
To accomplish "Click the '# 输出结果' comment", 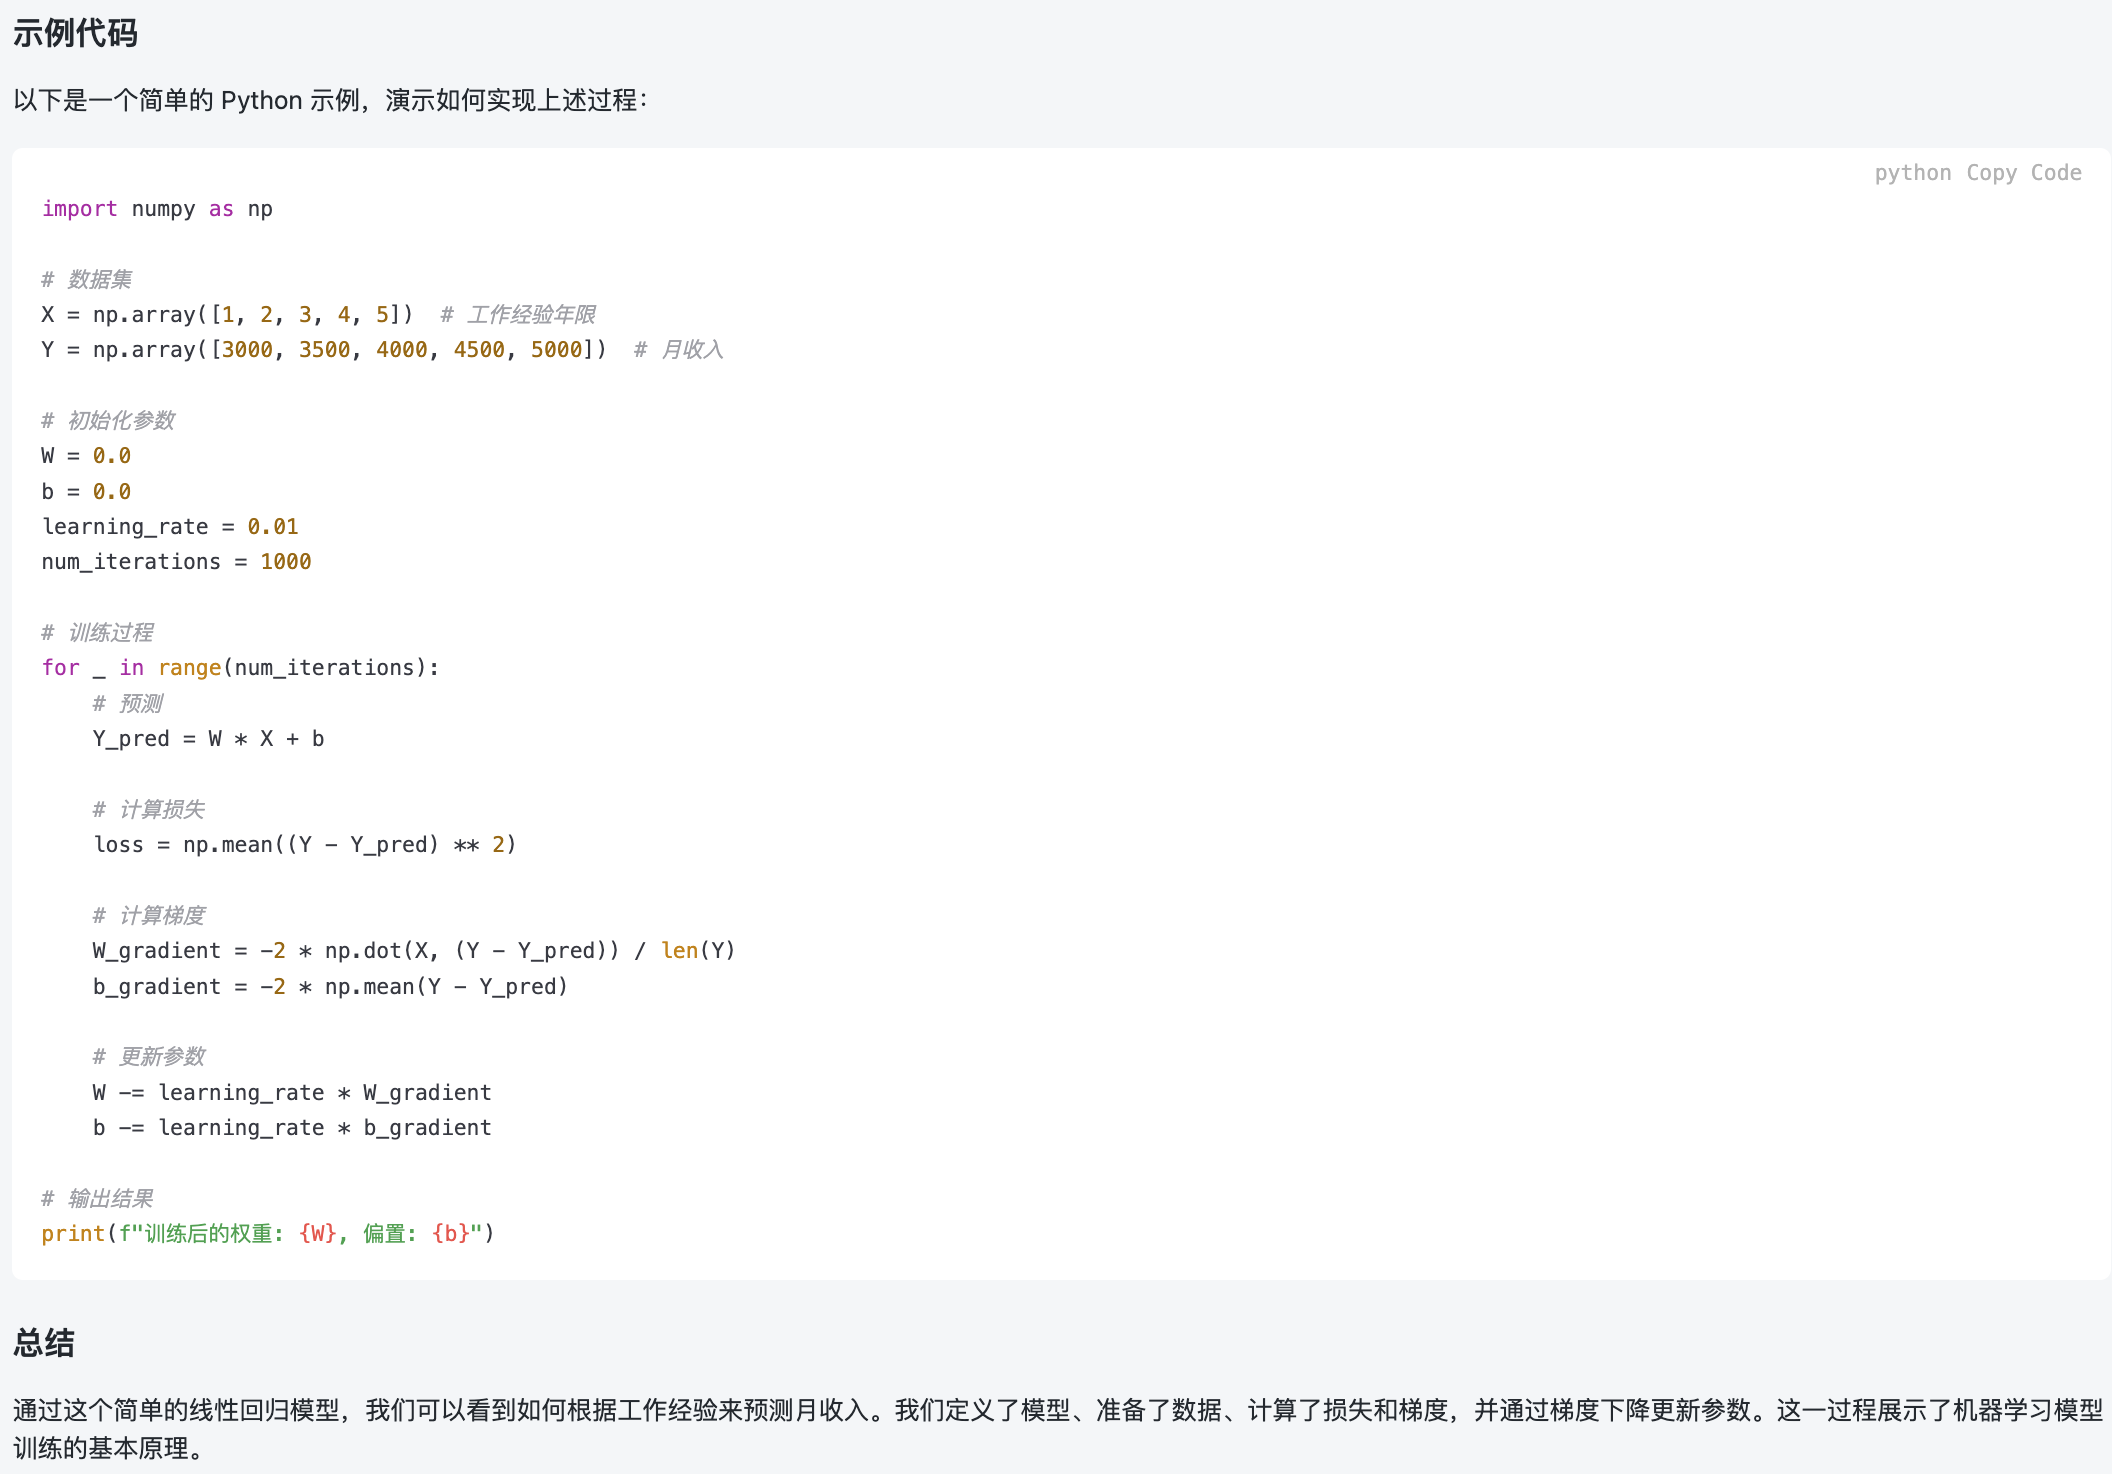I will click(97, 1198).
